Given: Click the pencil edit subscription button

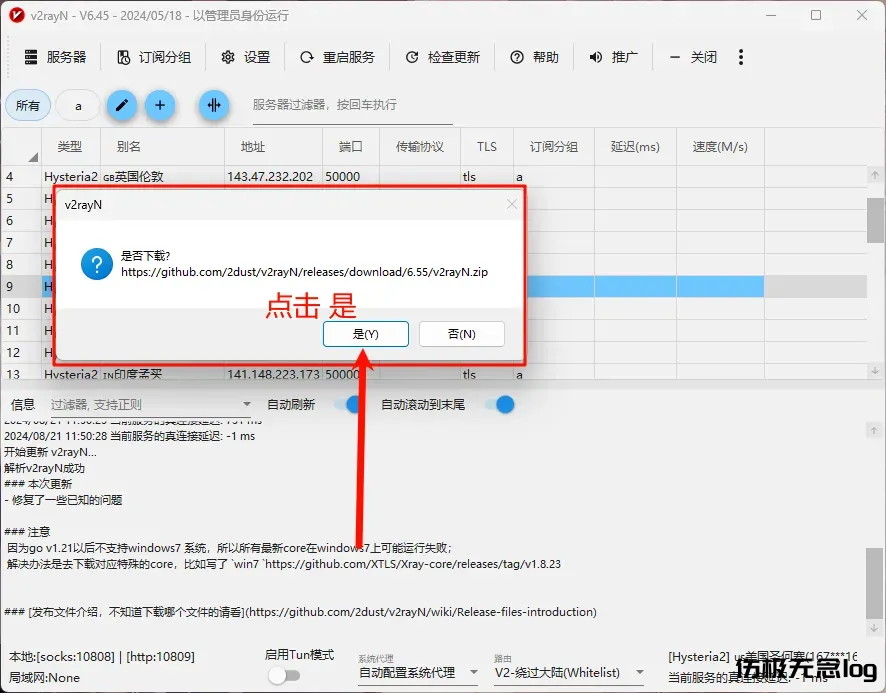Looking at the screenshot, I should pyautogui.click(x=121, y=105).
